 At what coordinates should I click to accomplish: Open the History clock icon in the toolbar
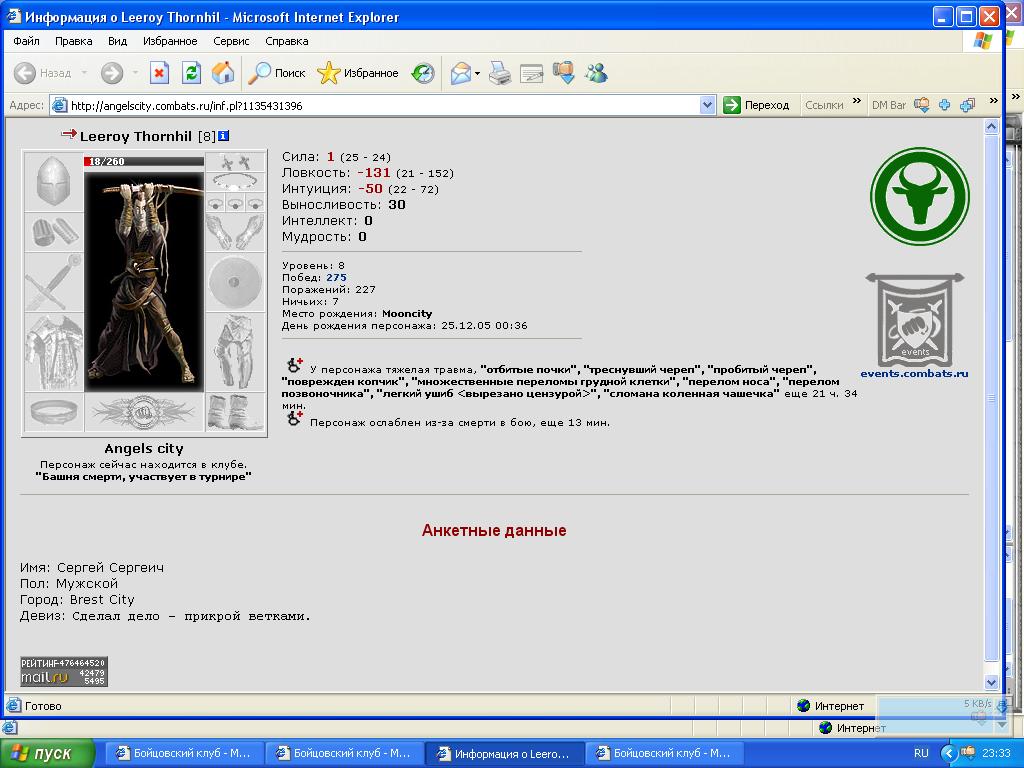(423, 72)
